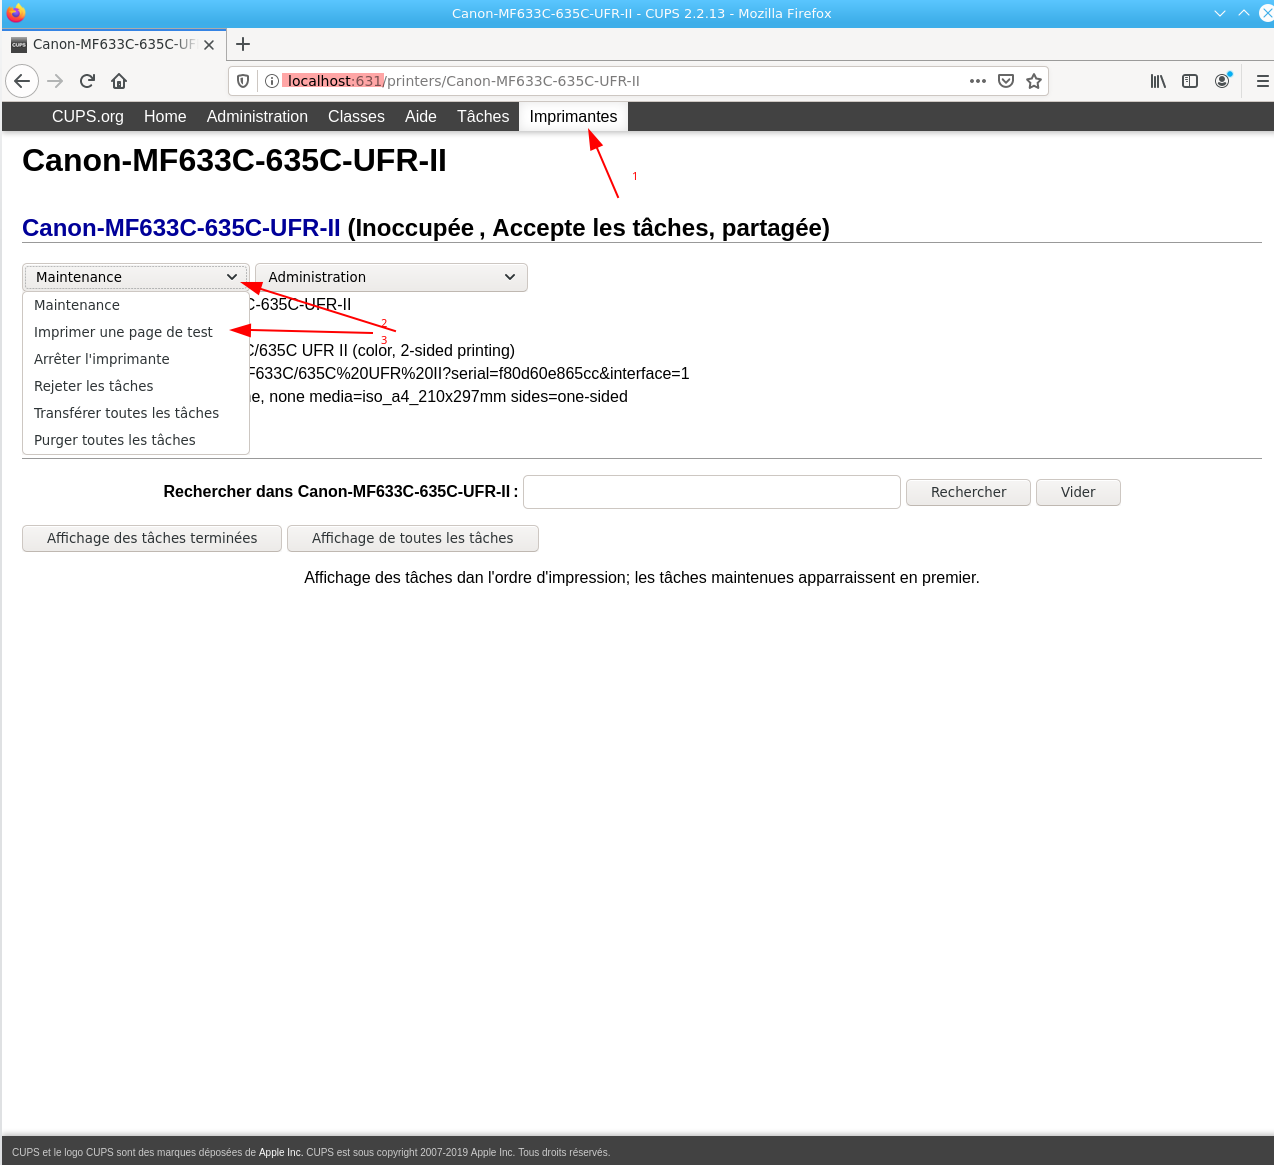Viewport: 1274px width, 1165px height.
Task: Open the Firefox account icon
Action: point(1222,81)
